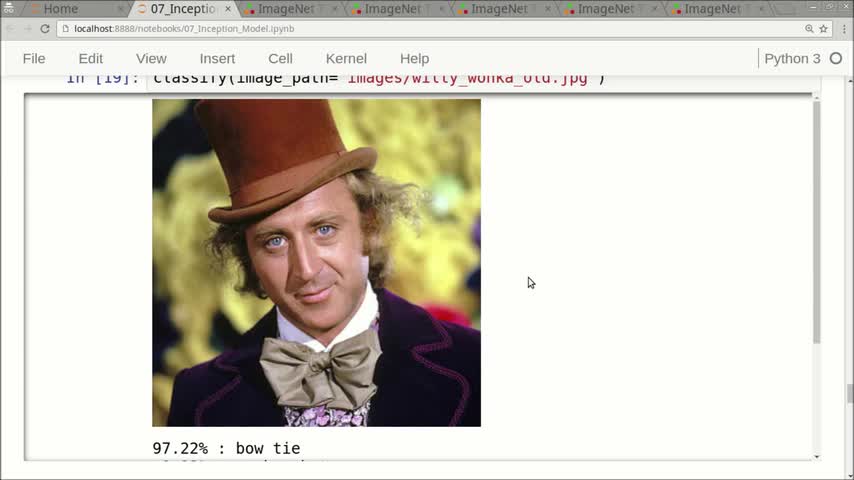
Task: Click the '97.22% : bow tie' result text
Action: tap(226, 448)
